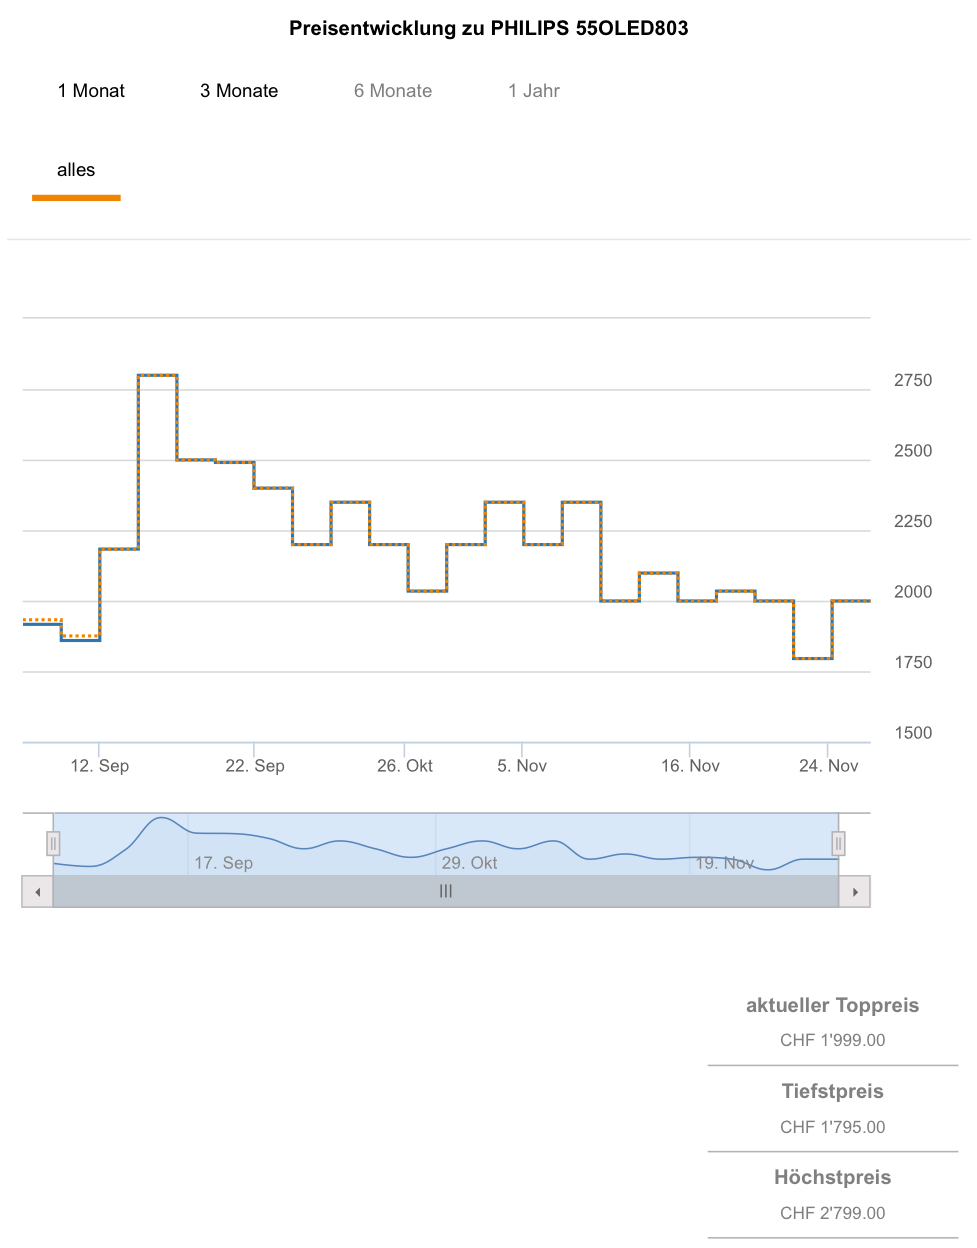The width and height of the screenshot is (977, 1248).
Task: Click the 24. Nov x-axis label
Action: click(x=829, y=766)
